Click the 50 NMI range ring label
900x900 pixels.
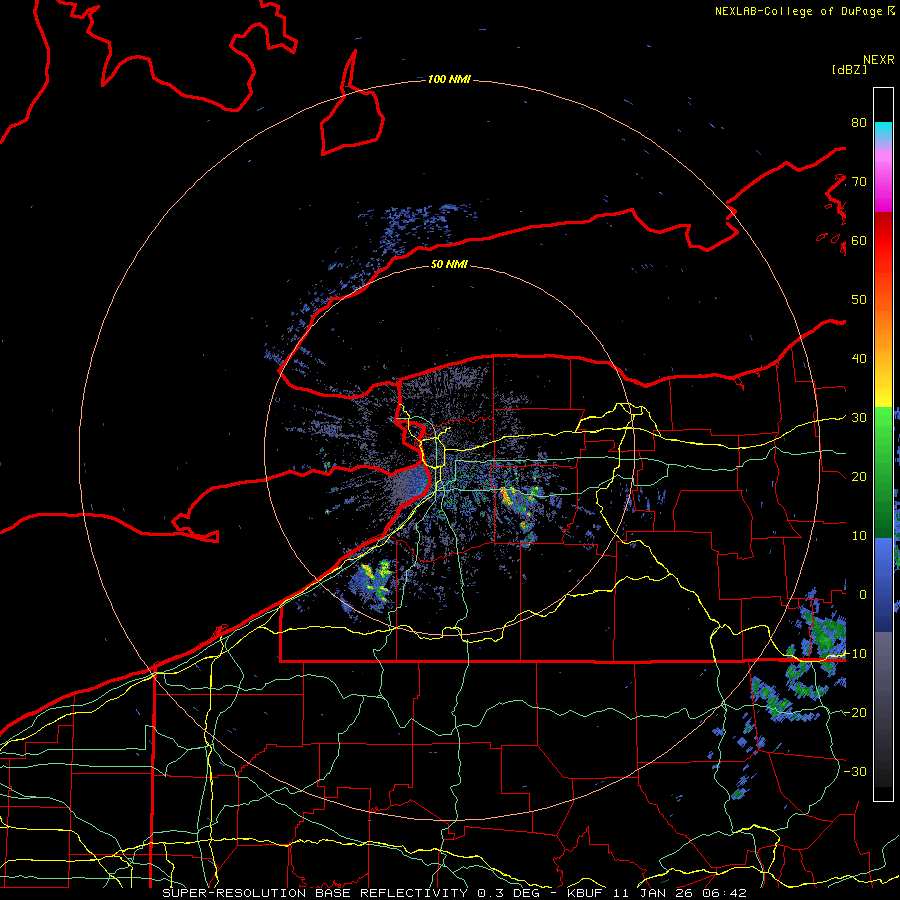tap(449, 264)
